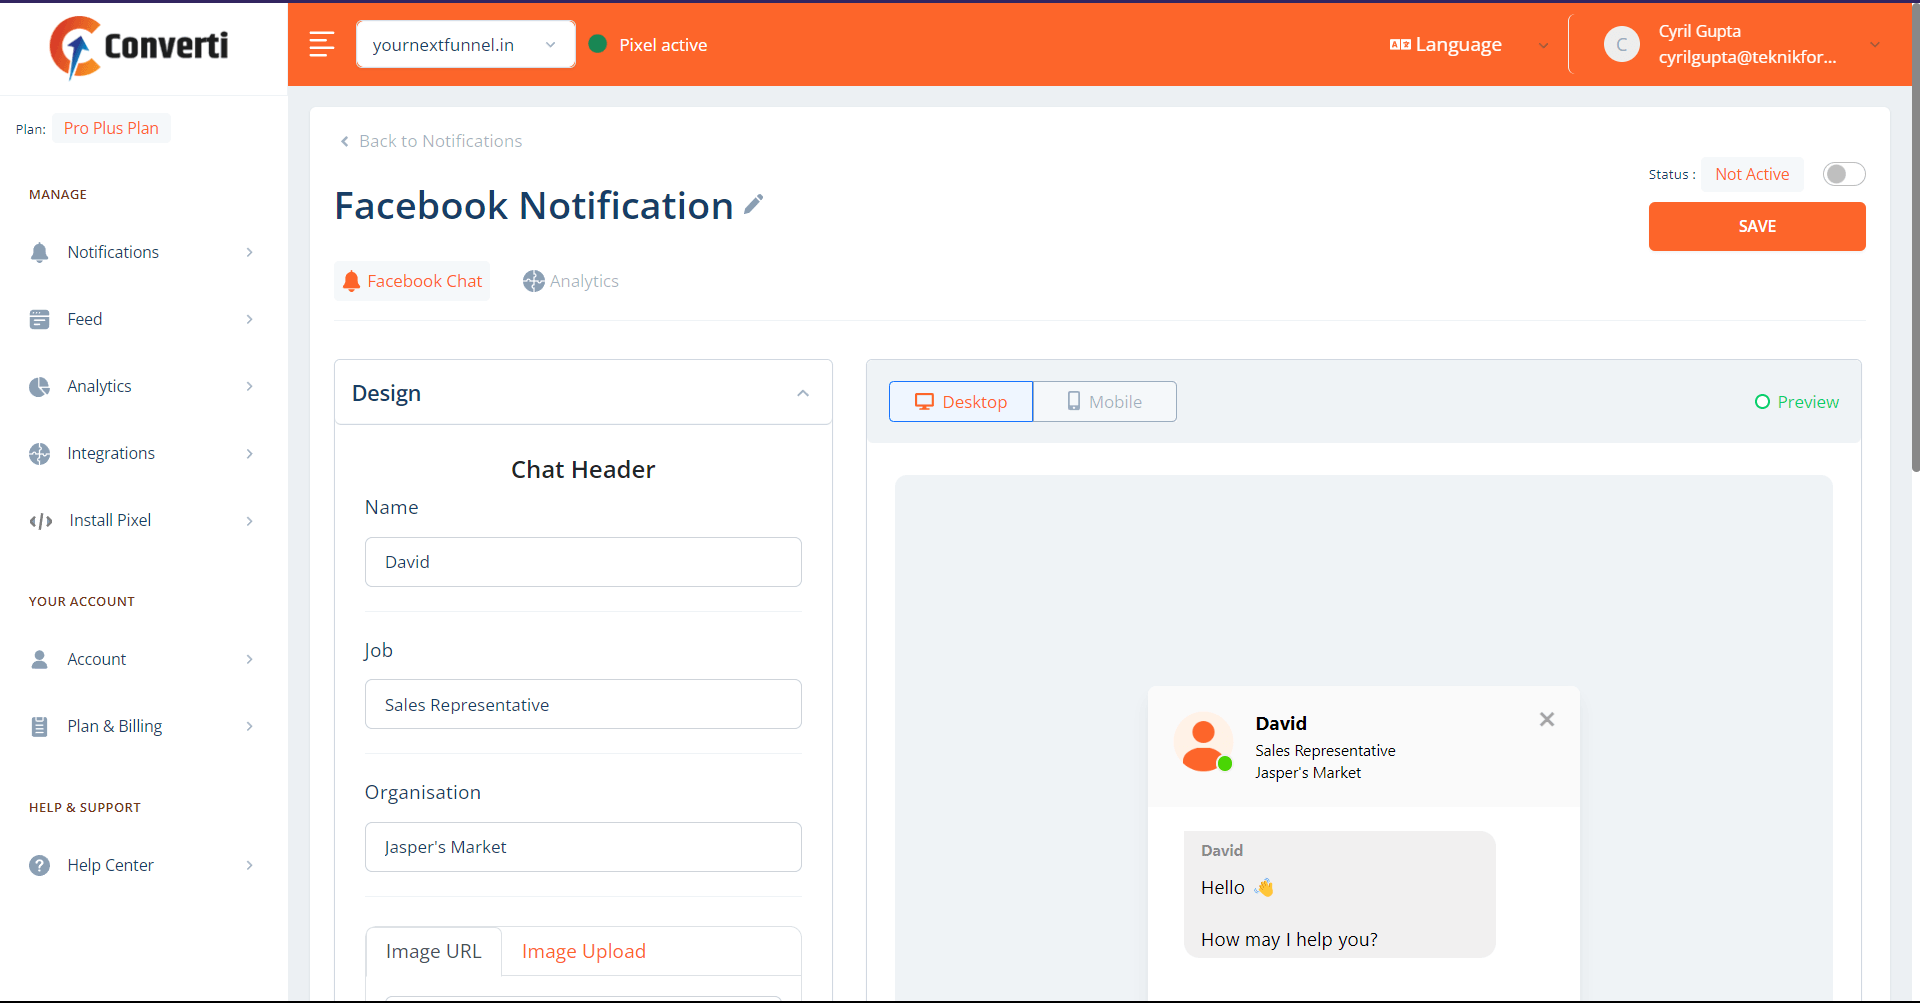This screenshot has width=1920, height=1003.
Task: Click the Notifications bell icon in sidebar
Action: (39, 252)
